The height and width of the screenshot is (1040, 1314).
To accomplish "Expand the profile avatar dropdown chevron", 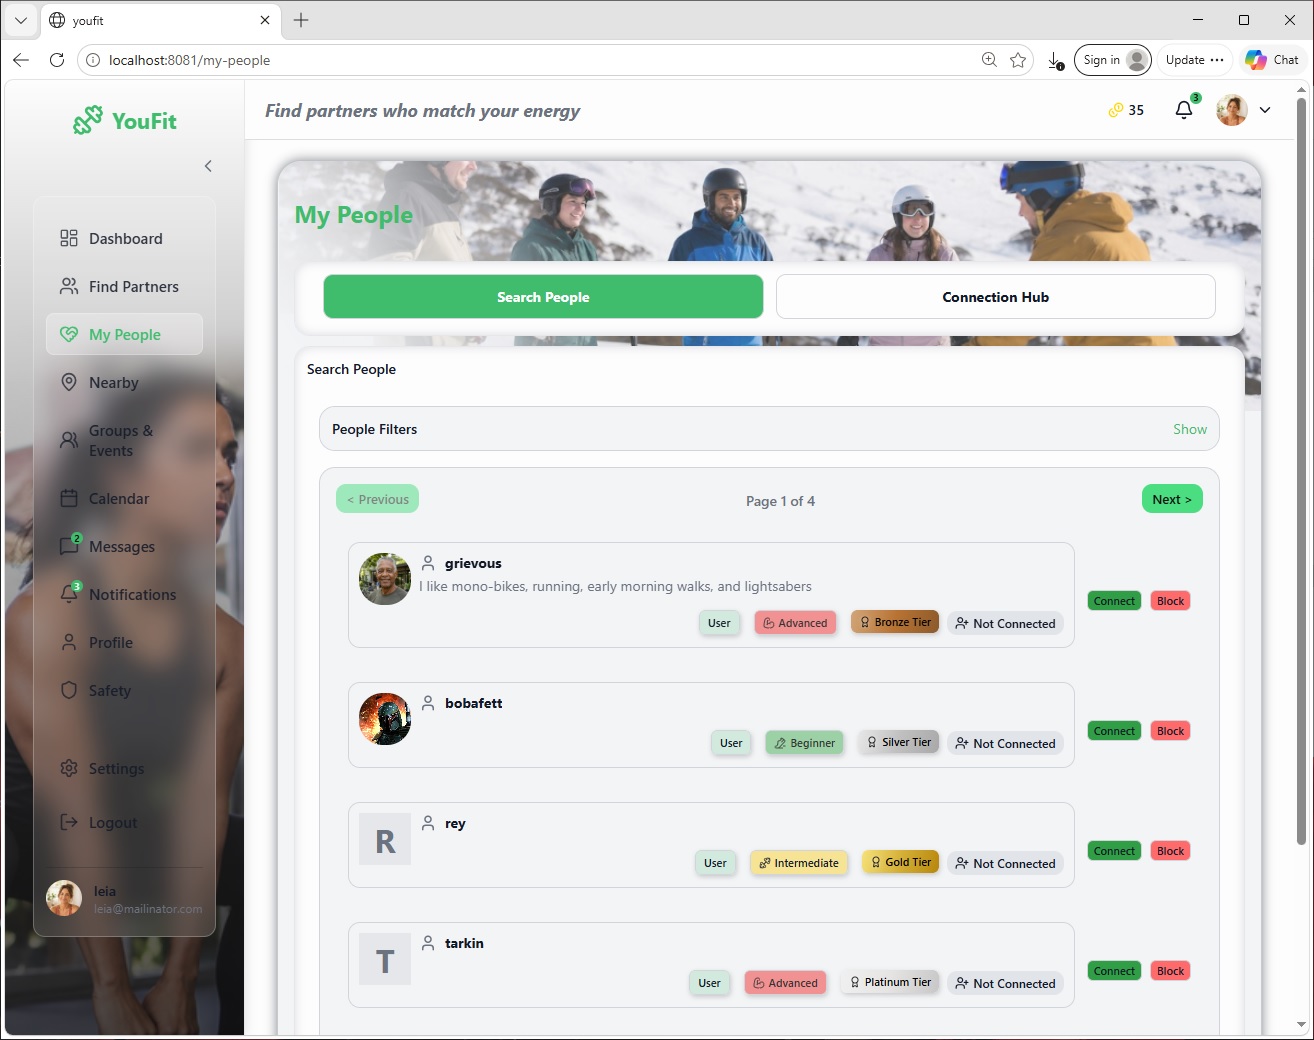I will tap(1265, 110).
